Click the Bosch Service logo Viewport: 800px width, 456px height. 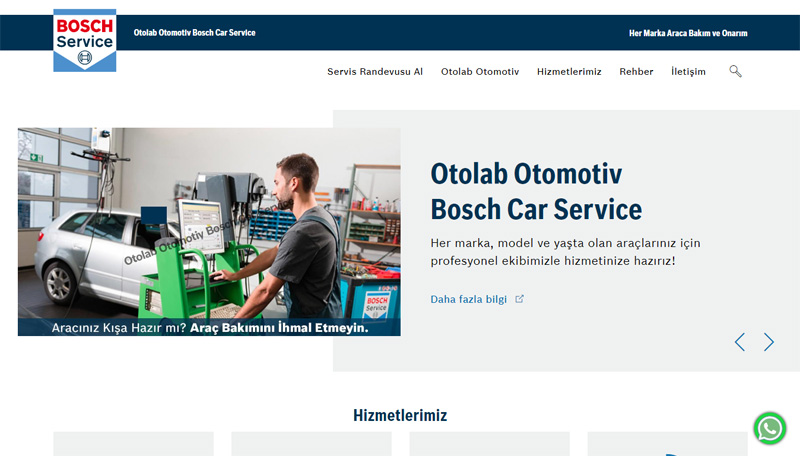[x=85, y=40]
